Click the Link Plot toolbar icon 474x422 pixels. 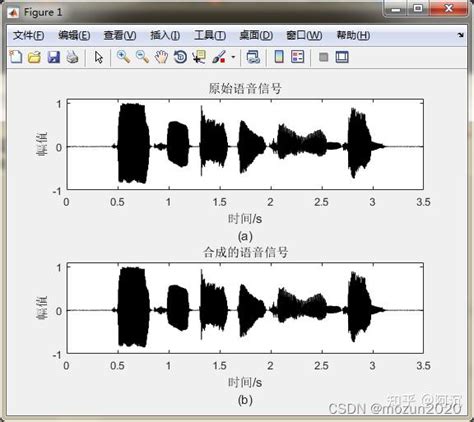coord(253,57)
